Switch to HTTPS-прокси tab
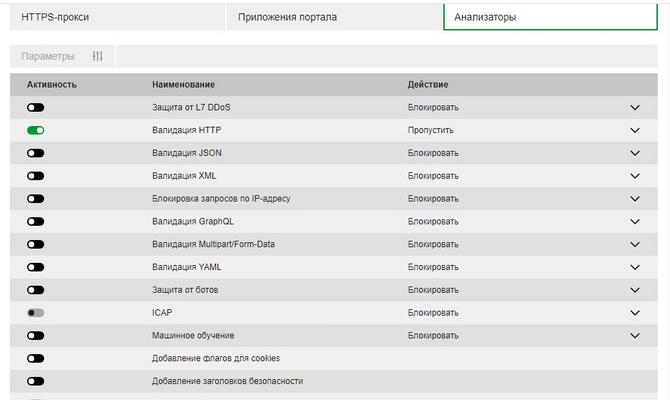670x400 pixels. tap(55, 17)
